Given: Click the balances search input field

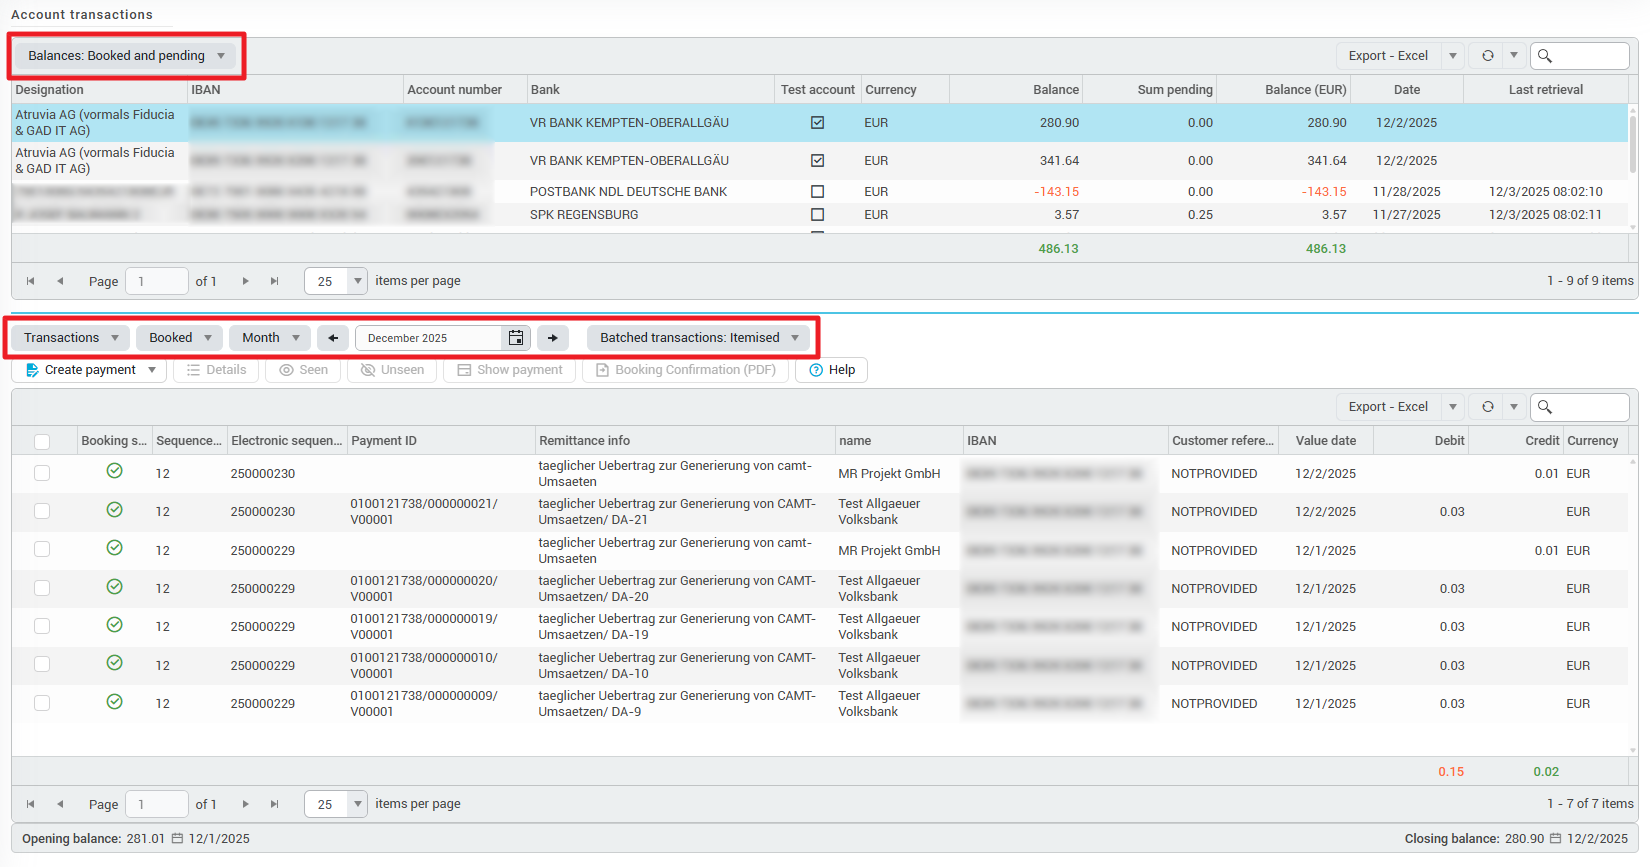Looking at the screenshot, I should tap(1590, 56).
